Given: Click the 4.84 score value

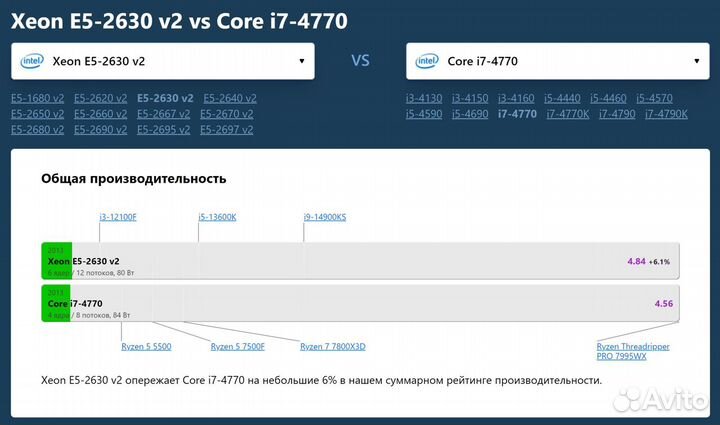Looking at the screenshot, I should (x=636, y=261).
